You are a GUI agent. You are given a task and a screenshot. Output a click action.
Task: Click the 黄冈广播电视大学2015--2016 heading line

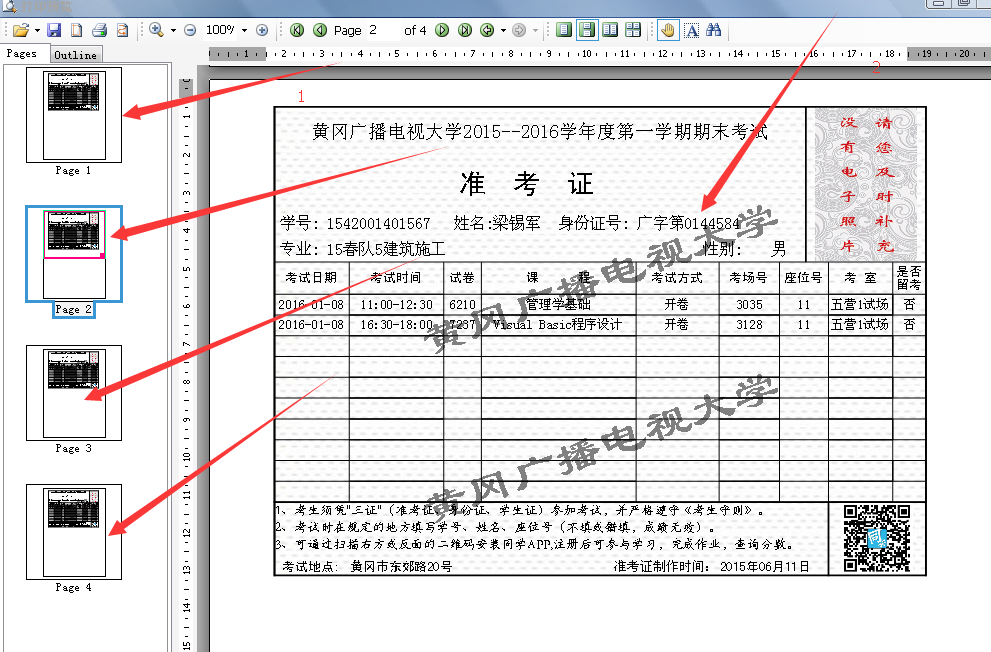(x=540, y=131)
